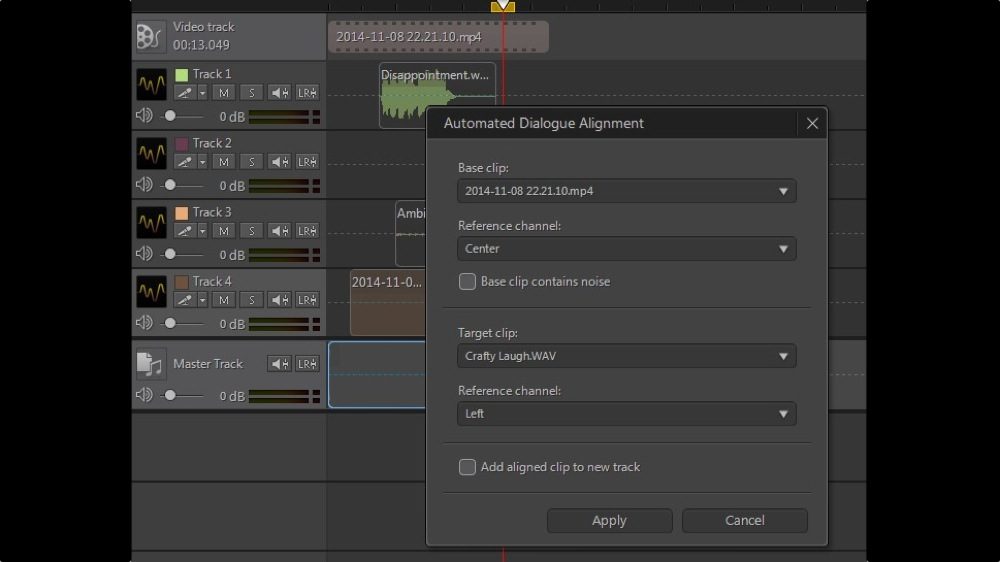The image size is (1000, 562).
Task: Expand Track 4 record input arrow
Action: click(x=202, y=300)
